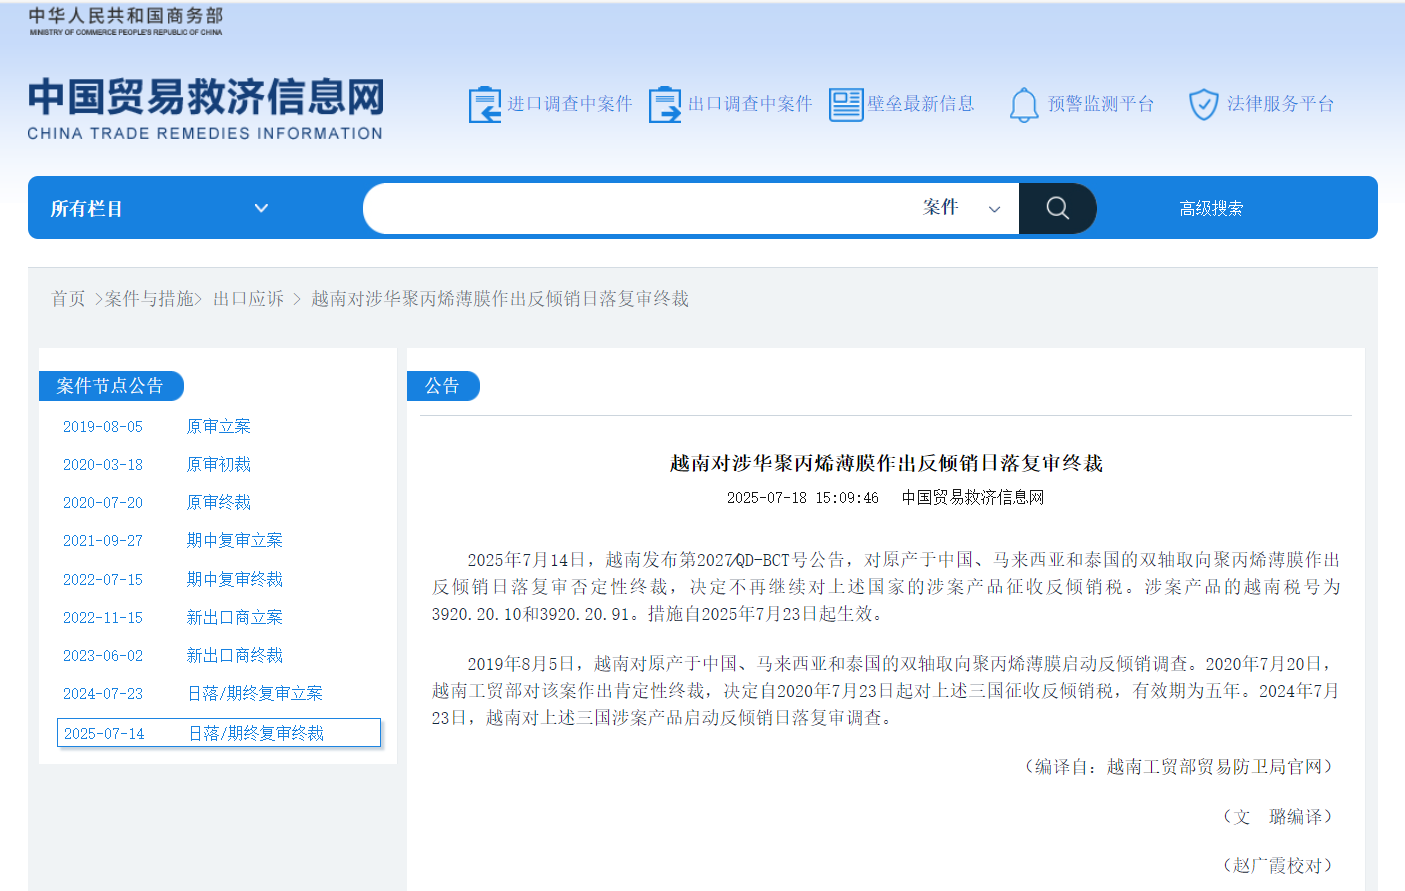Click the magnifier search button
This screenshot has height=891, width=1405.
click(1057, 208)
